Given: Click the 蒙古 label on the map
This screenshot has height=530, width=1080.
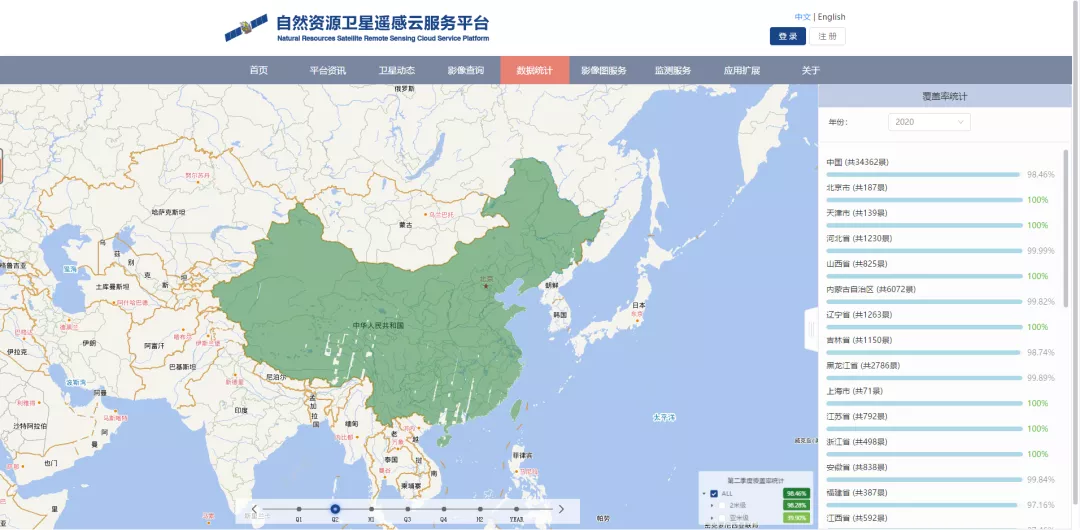Looking at the screenshot, I should coord(406,225).
